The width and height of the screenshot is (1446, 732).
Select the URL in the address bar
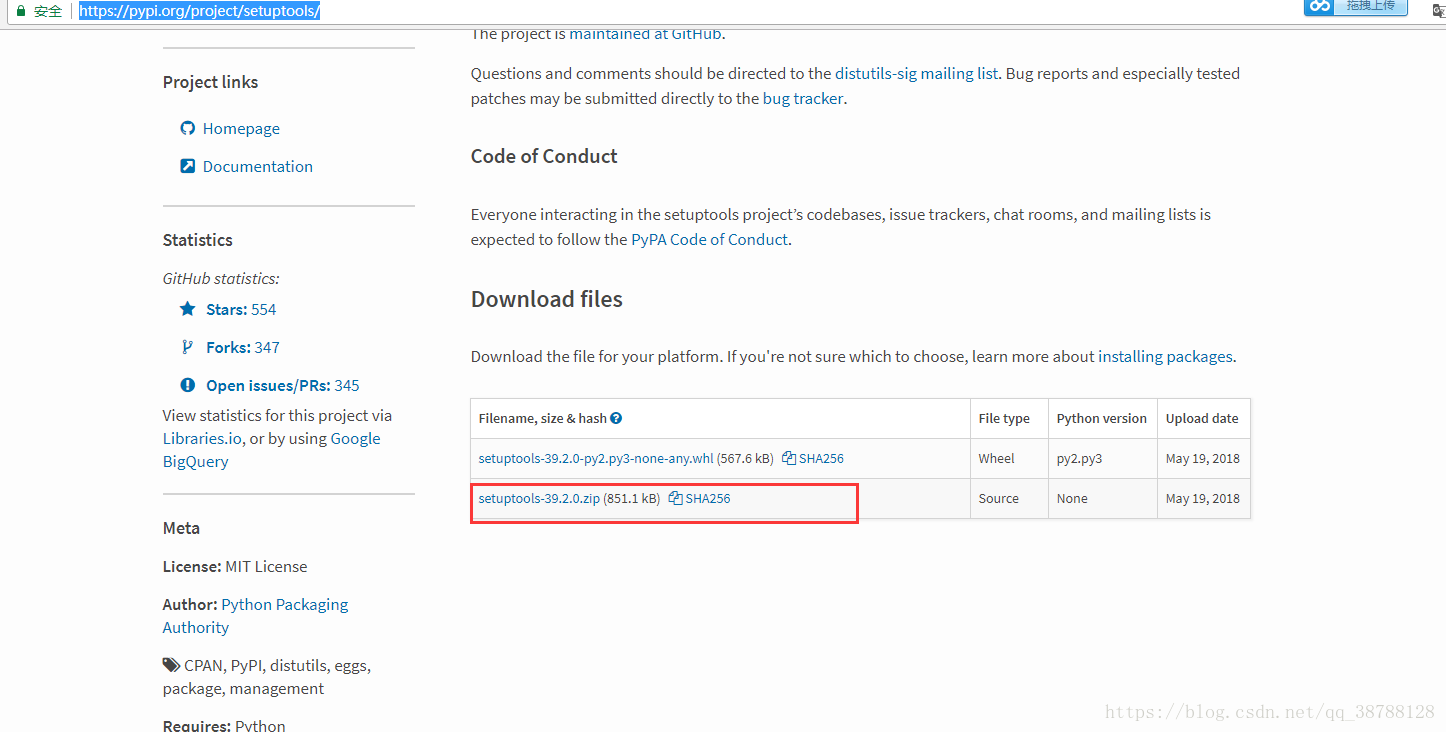tap(199, 11)
